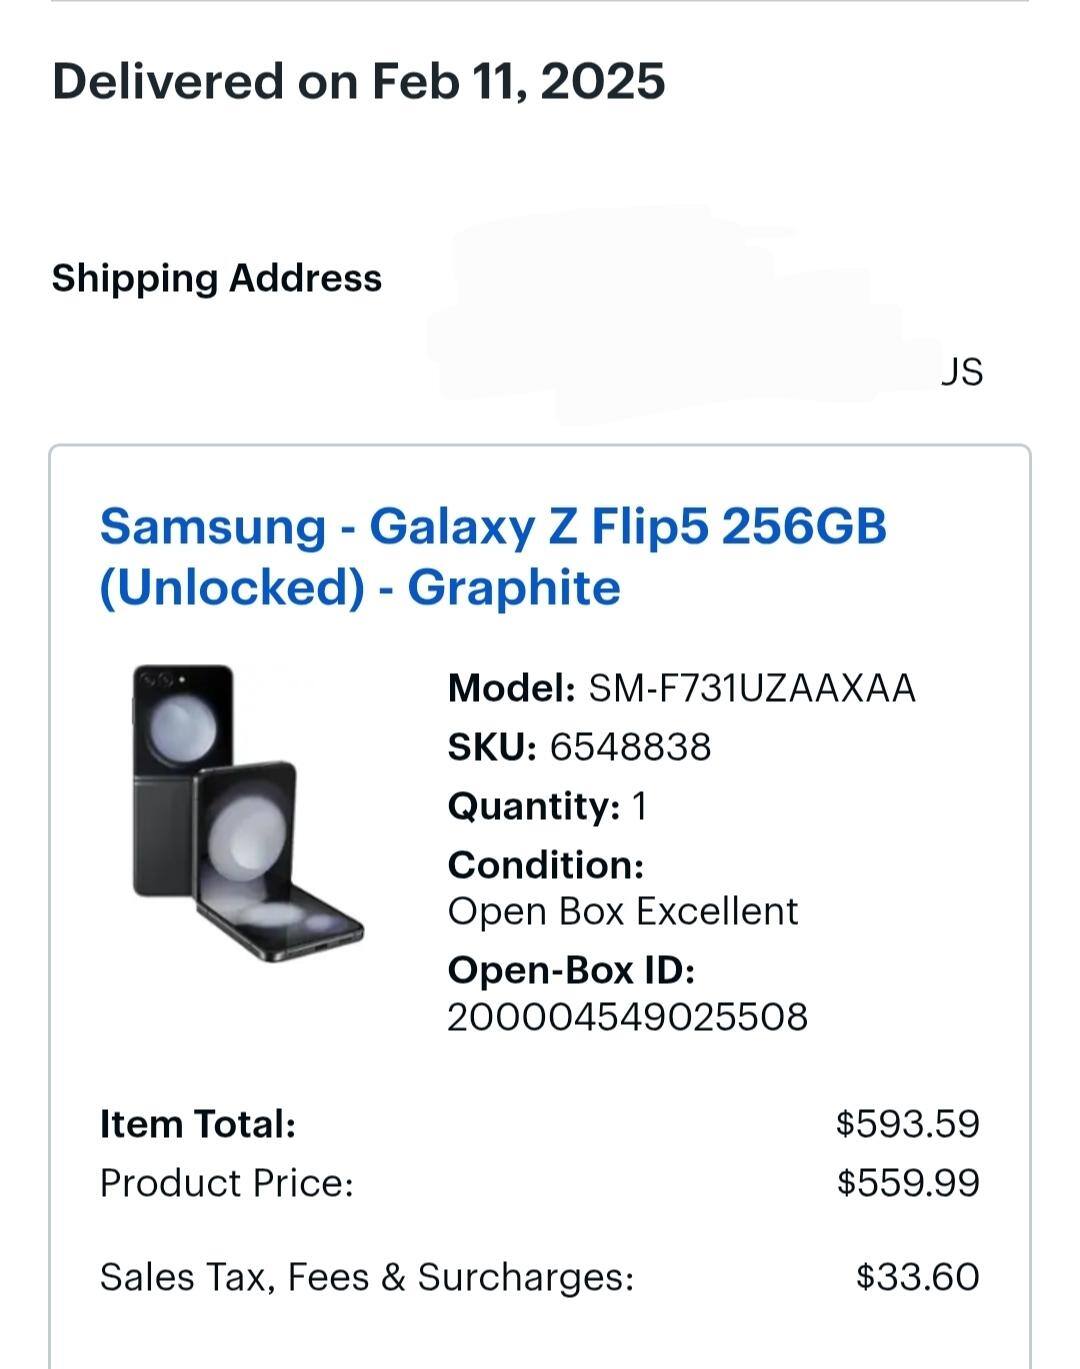Click the $593.59 item total amount
This screenshot has height=1369, width=1080.
coord(908,1124)
